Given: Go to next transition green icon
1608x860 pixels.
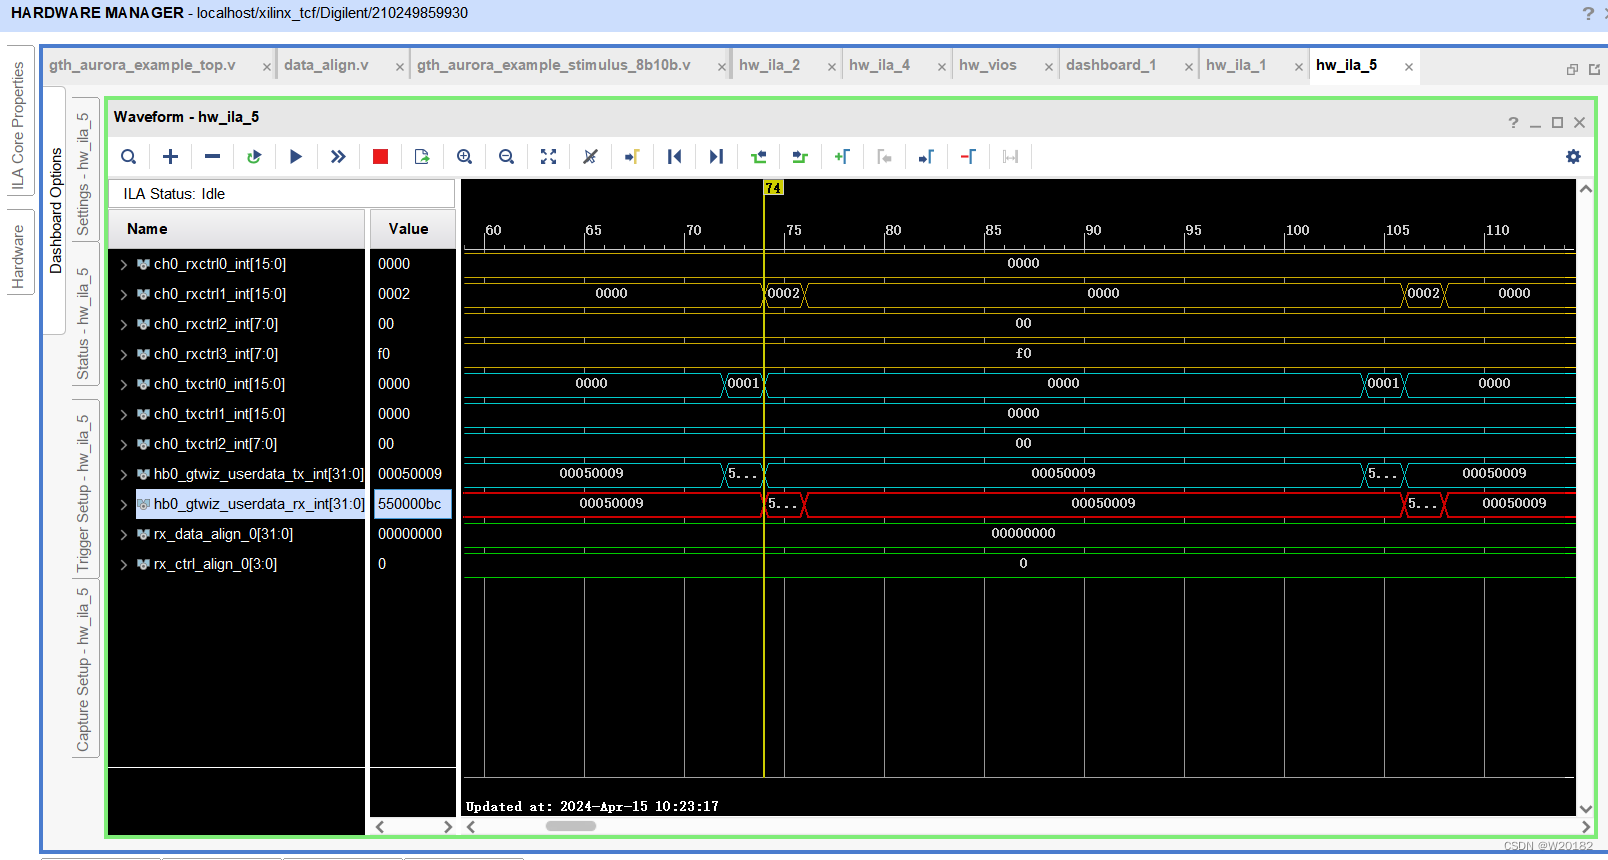Looking at the screenshot, I should pos(800,157).
